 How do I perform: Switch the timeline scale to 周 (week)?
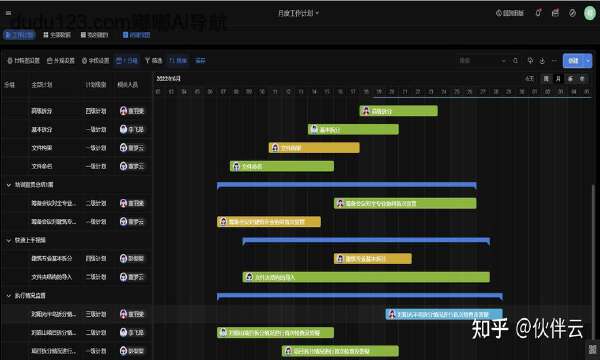tap(546, 79)
